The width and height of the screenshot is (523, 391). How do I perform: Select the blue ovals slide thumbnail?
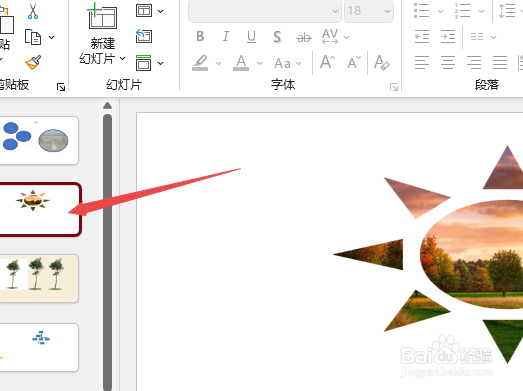tap(38, 140)
